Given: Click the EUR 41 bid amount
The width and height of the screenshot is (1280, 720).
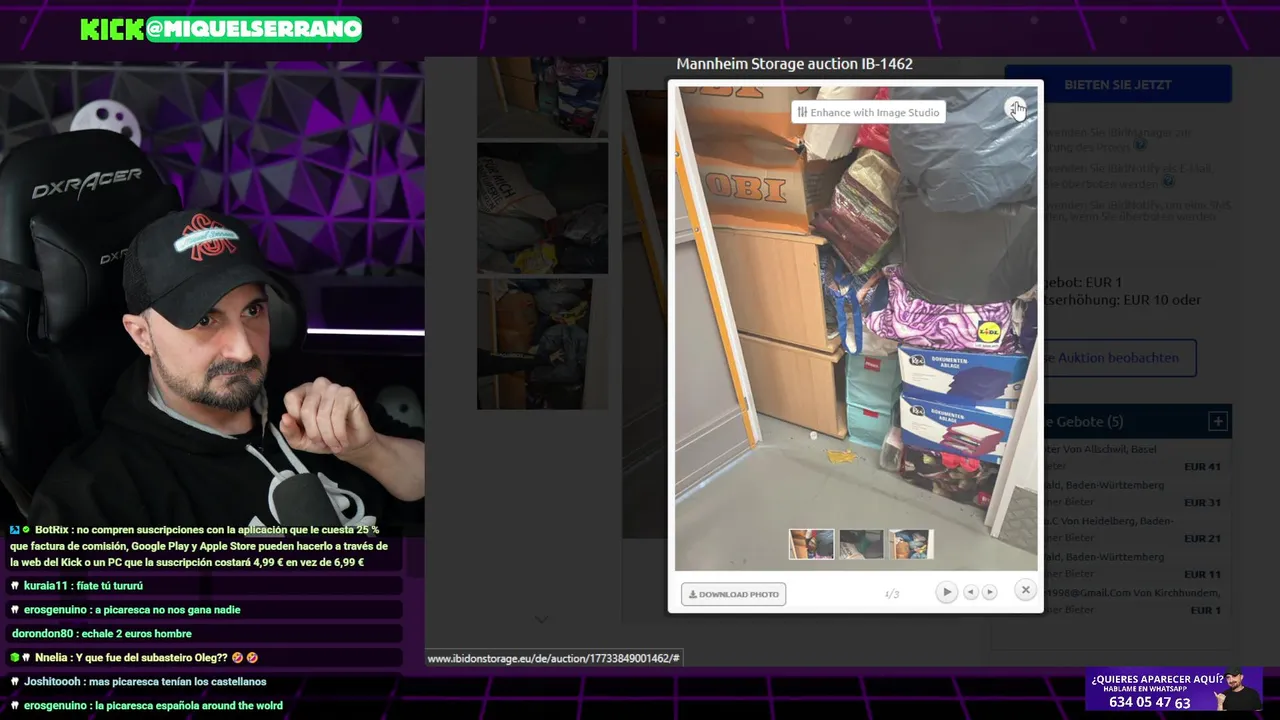Looking at the screenshot, I should point(1202,467).
